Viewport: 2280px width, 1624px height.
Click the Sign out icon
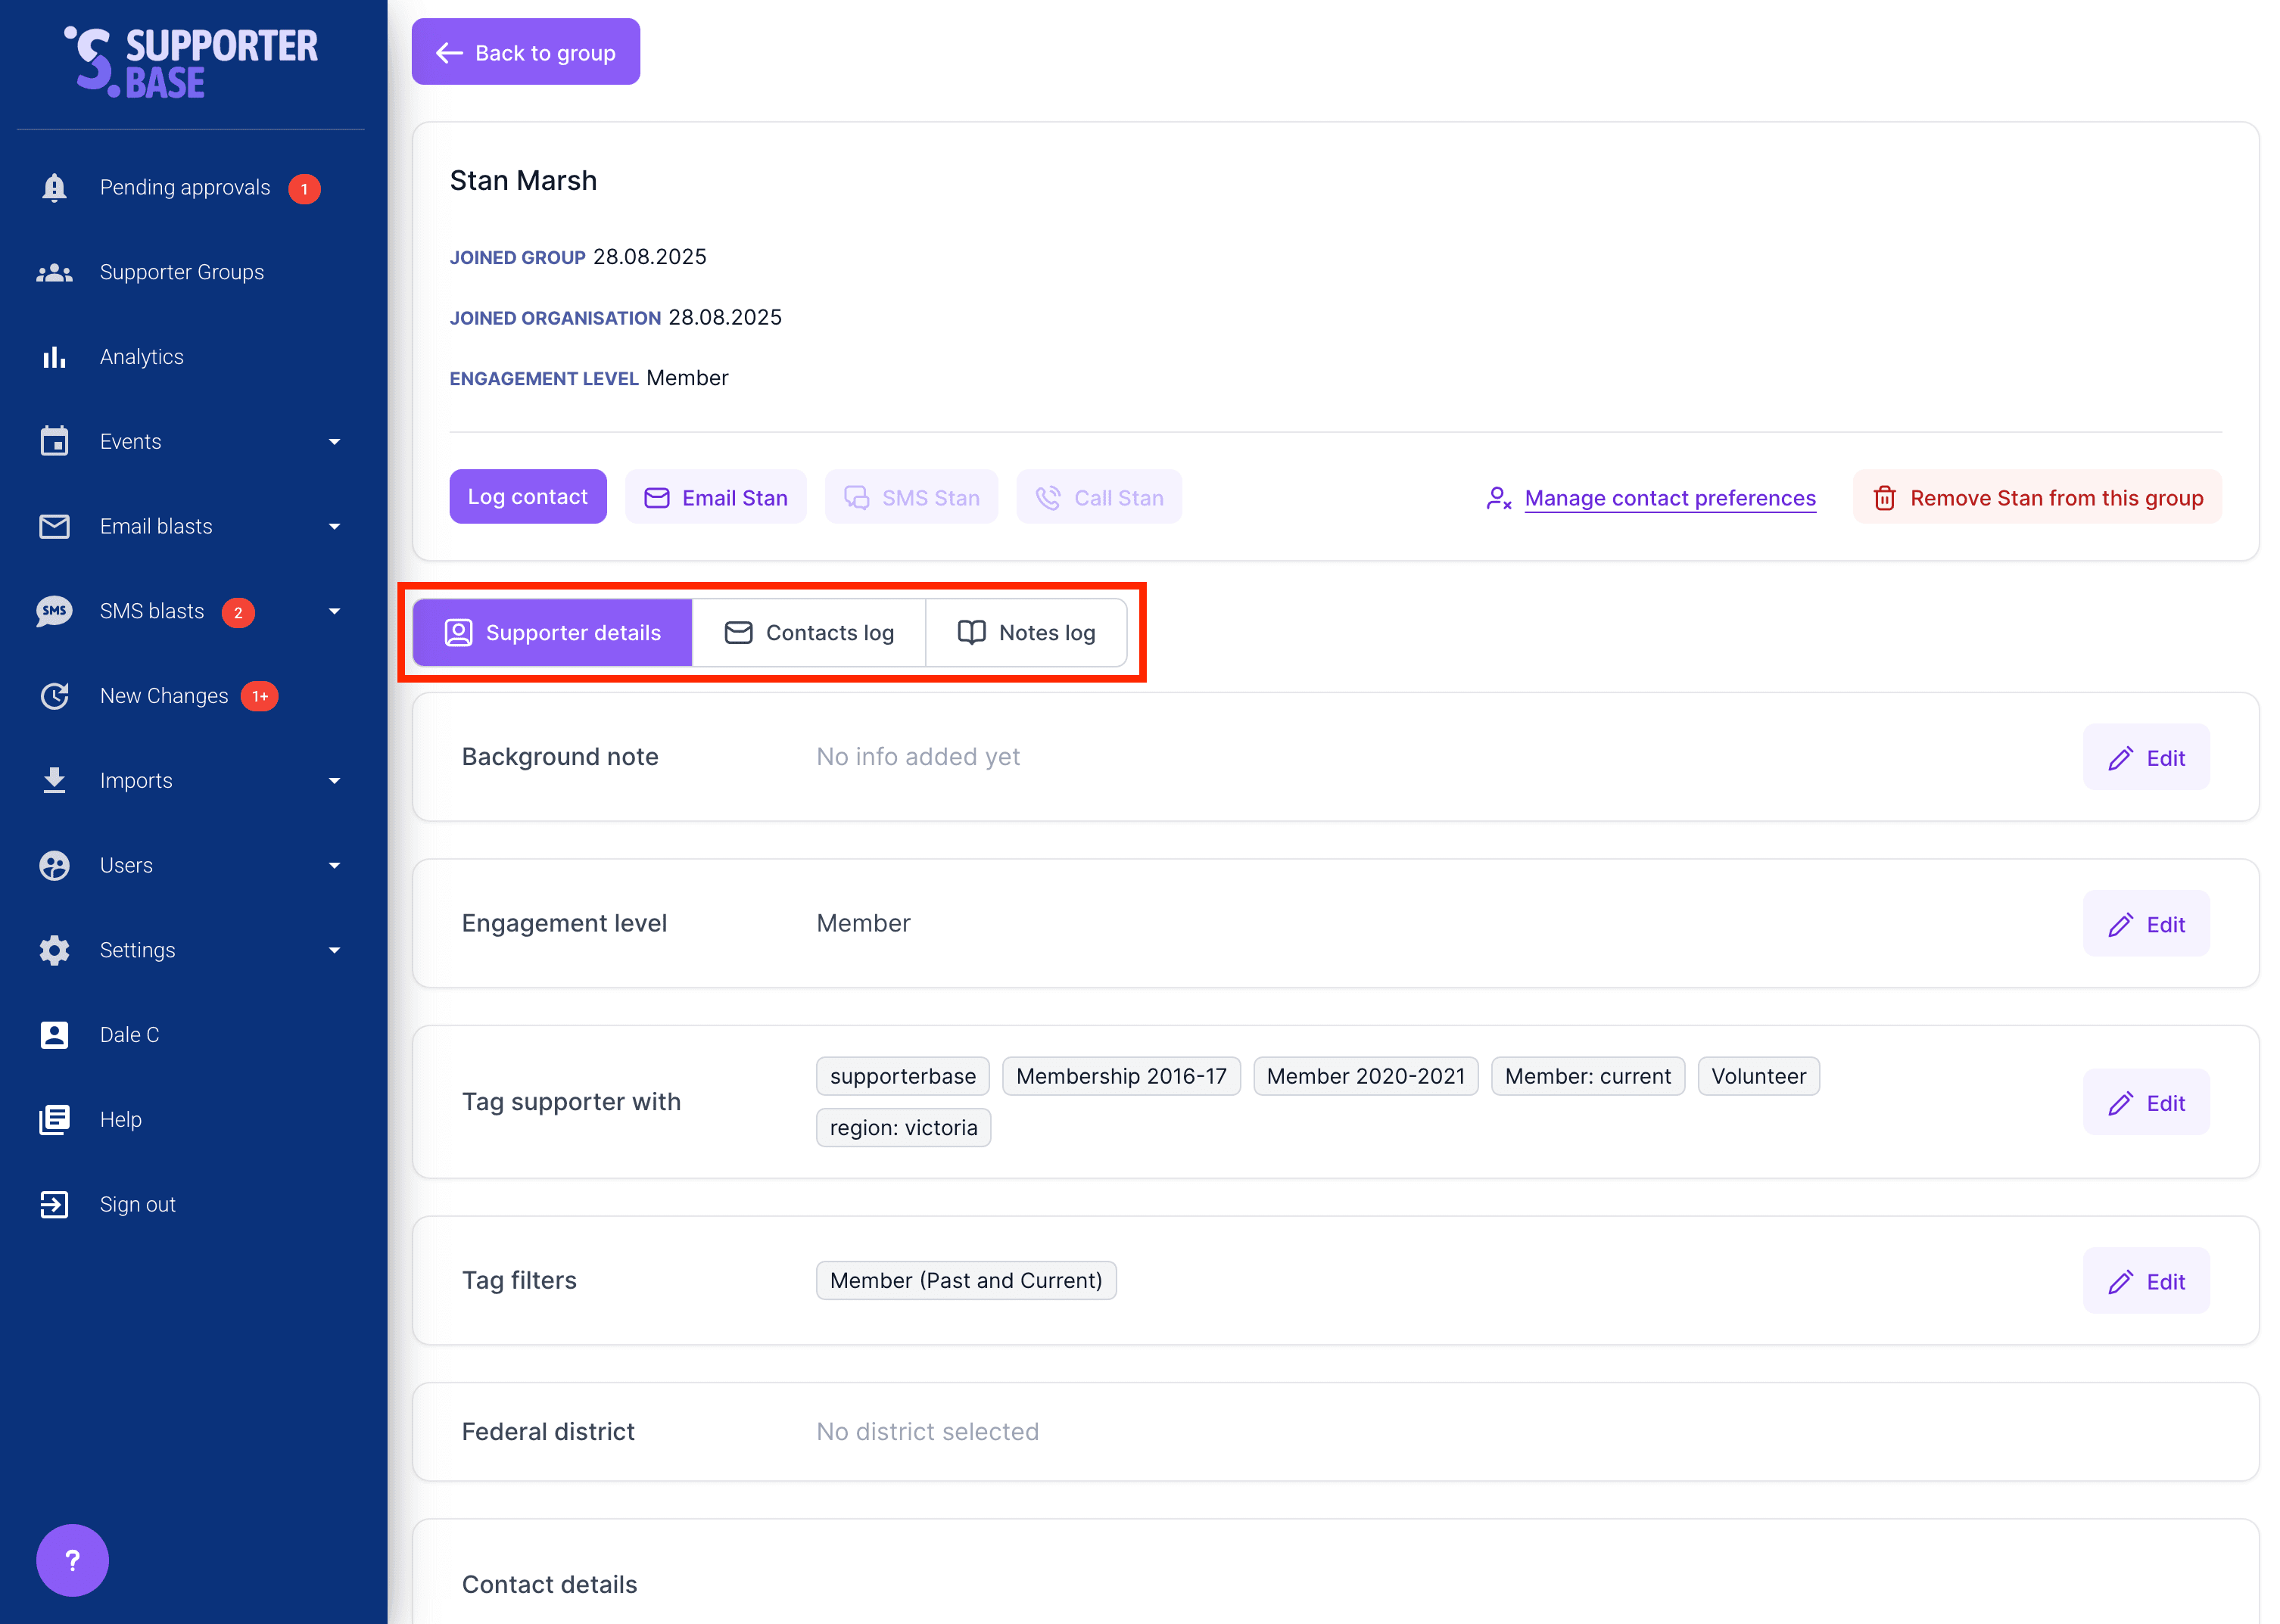[54, 1204]
